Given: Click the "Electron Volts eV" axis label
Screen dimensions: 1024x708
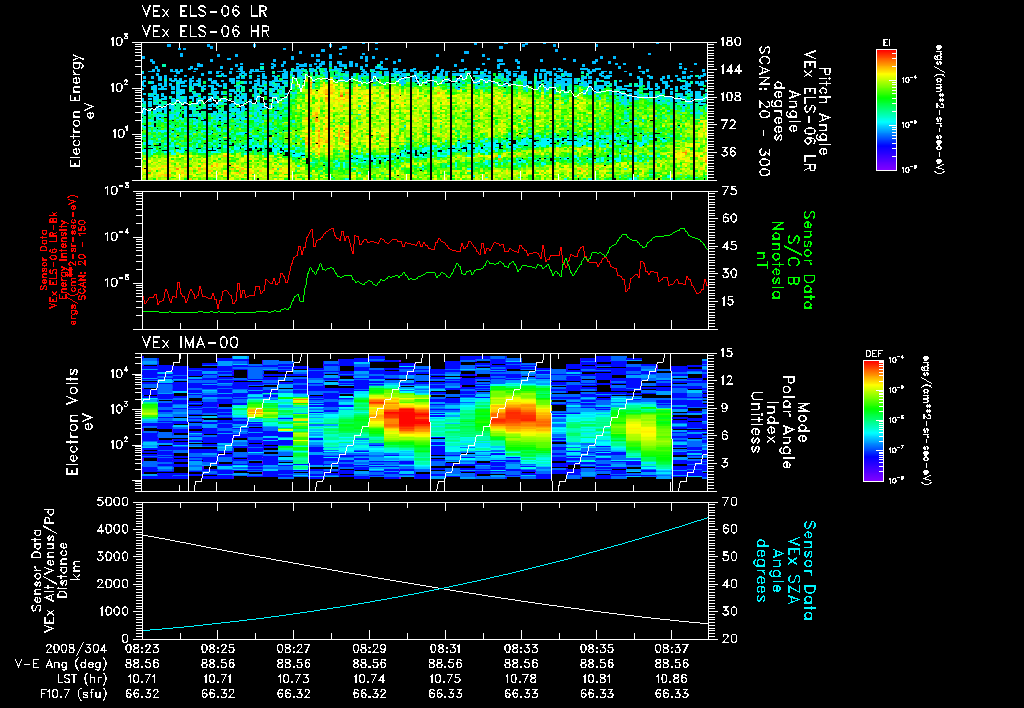Looking at the screenshot, I should pos(80,421).
